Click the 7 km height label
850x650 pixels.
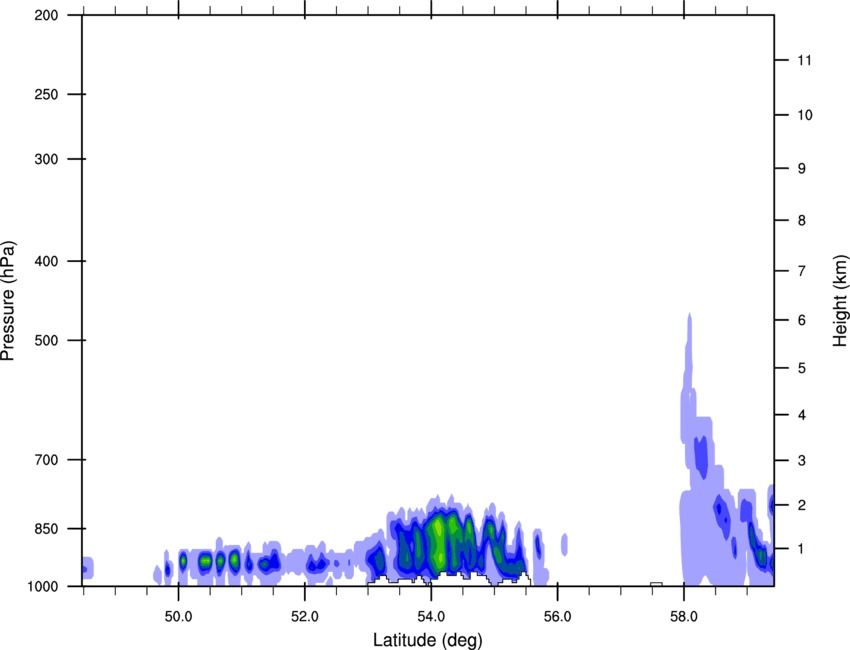802,271
